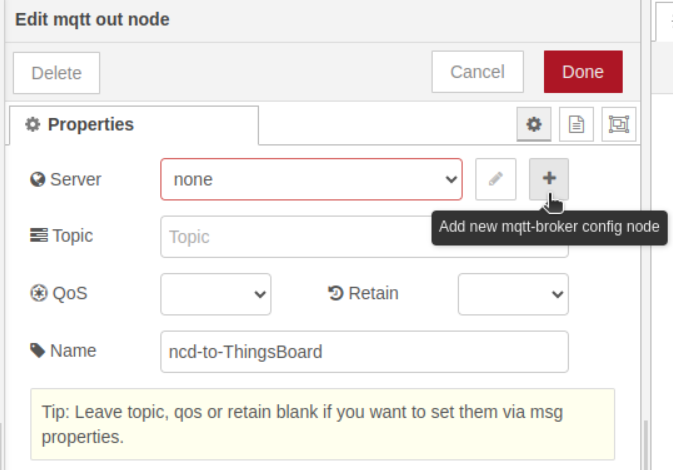Click the Edit mqtt out node title
The height and width of the screenshot is (470, 673).
tap(92, 19)
